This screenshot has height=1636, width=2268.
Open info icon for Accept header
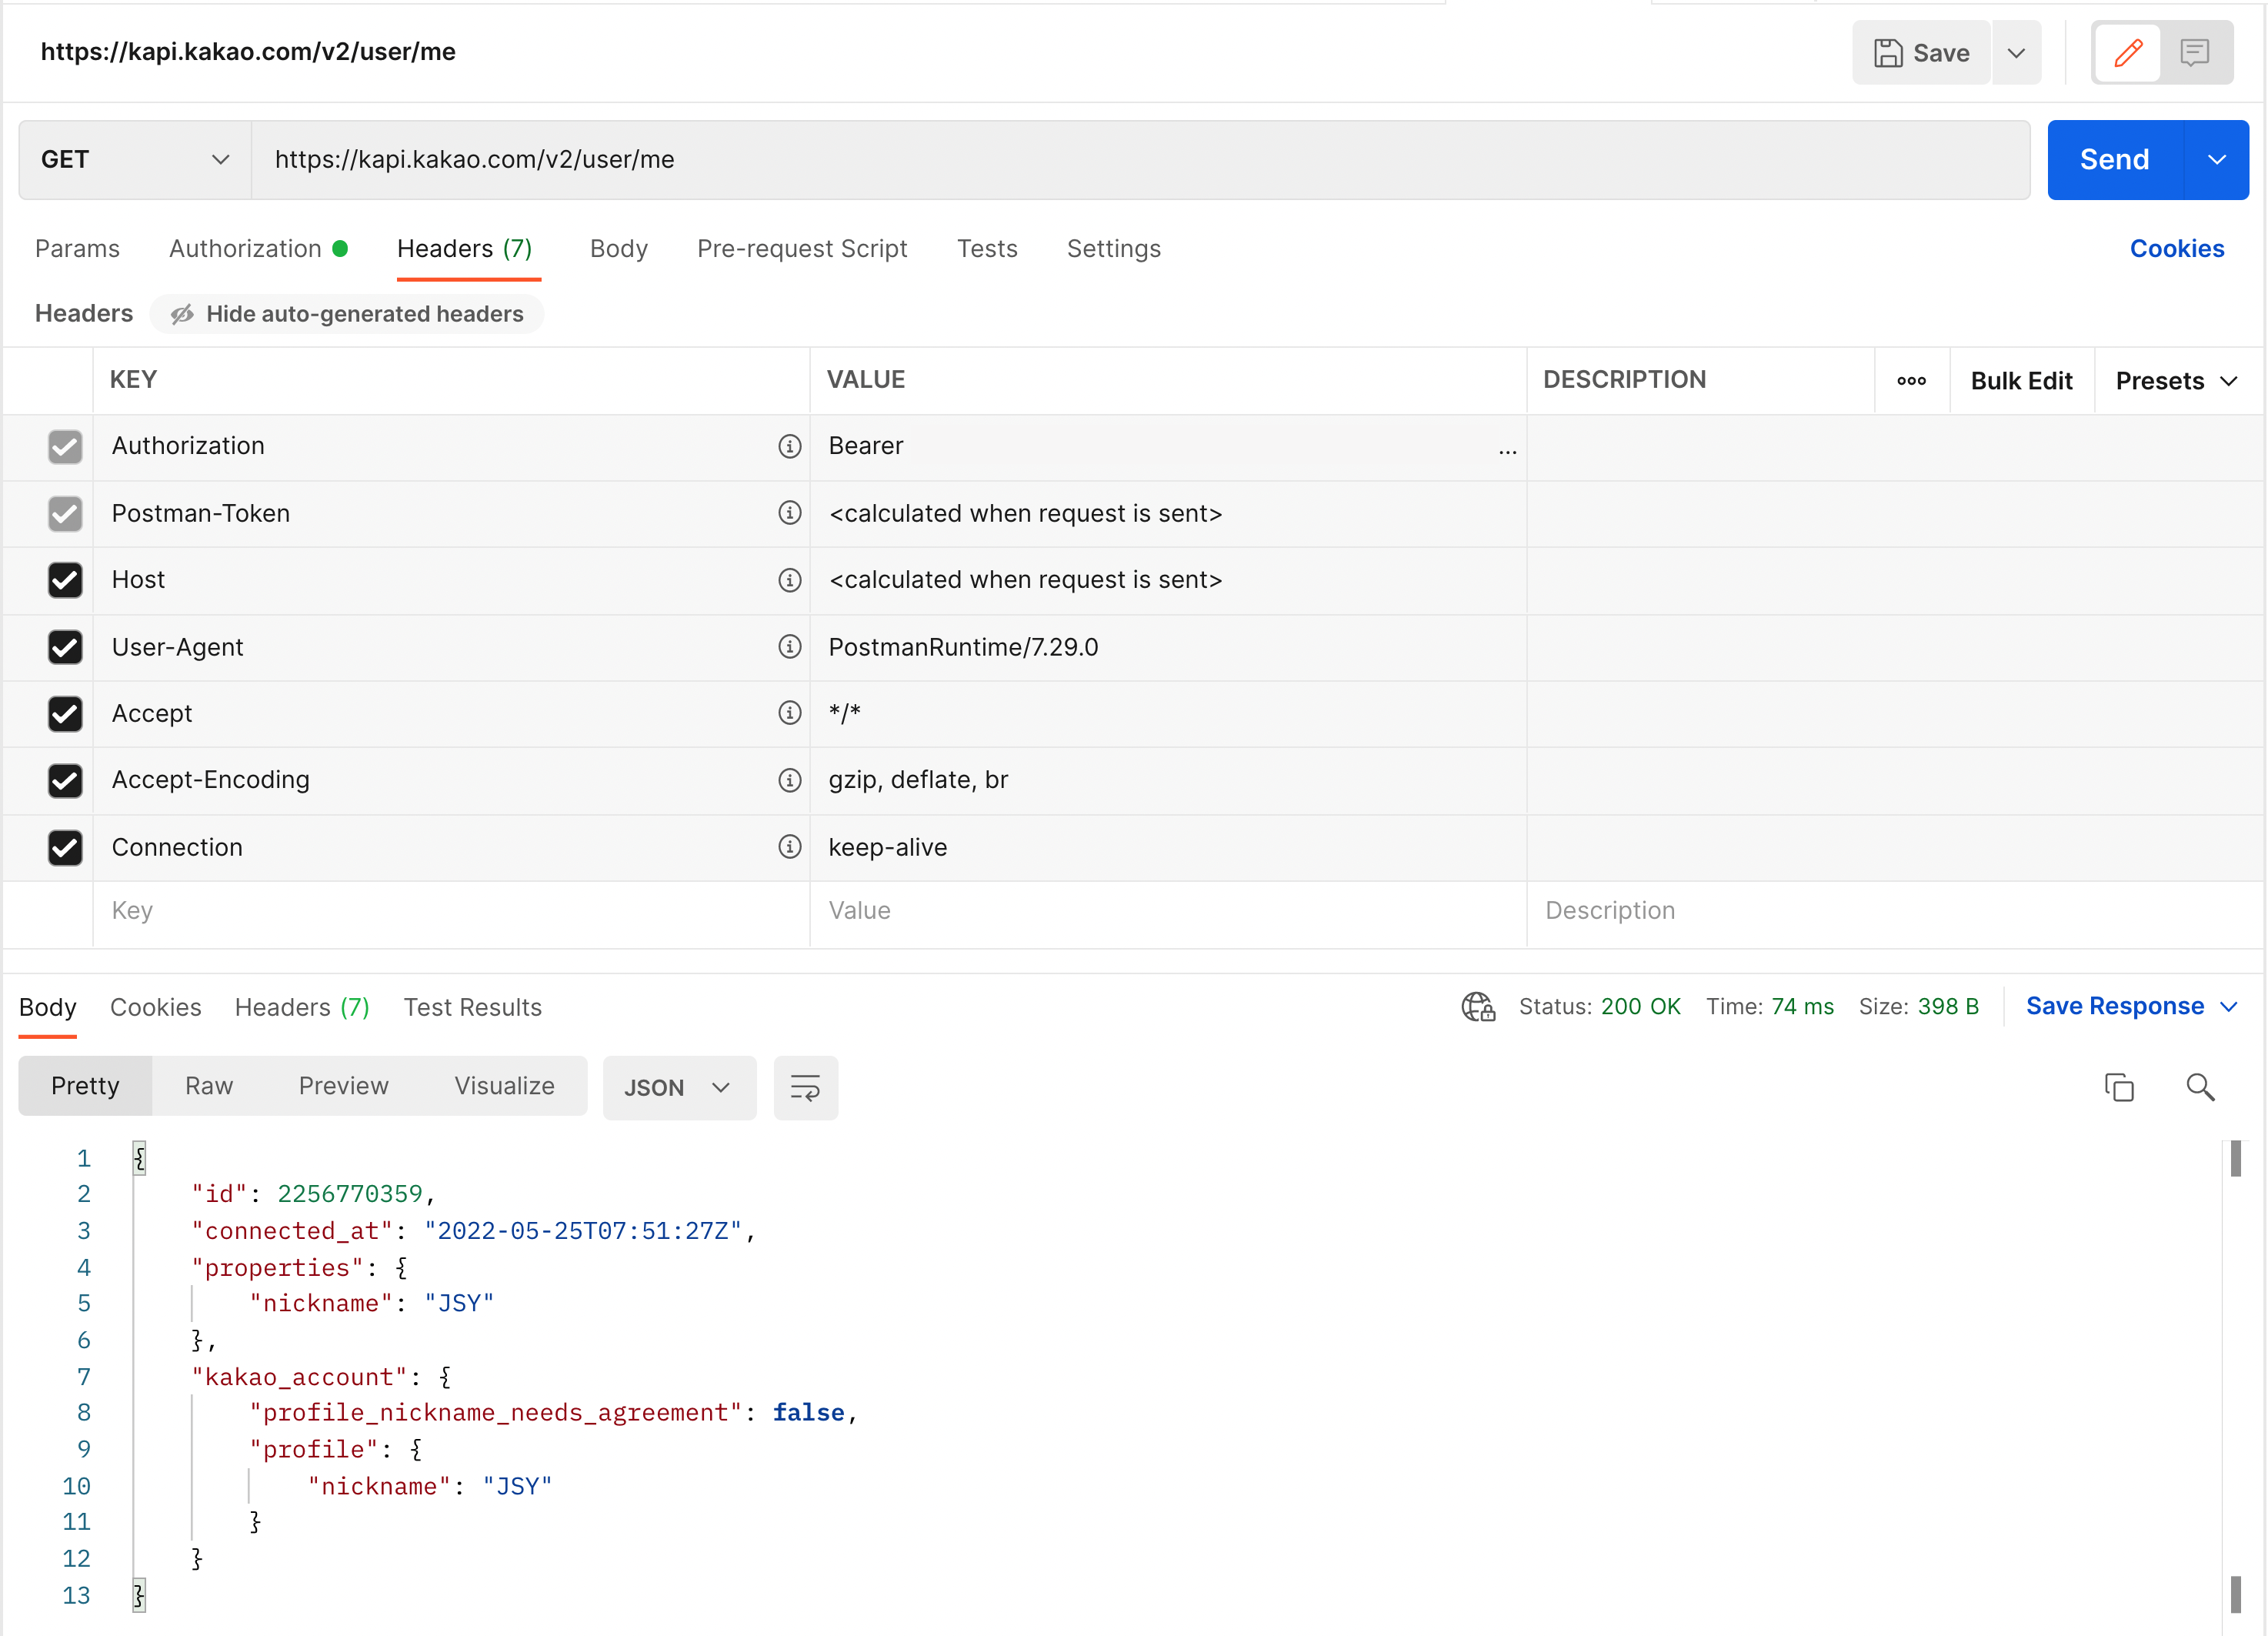coord(789,713)
